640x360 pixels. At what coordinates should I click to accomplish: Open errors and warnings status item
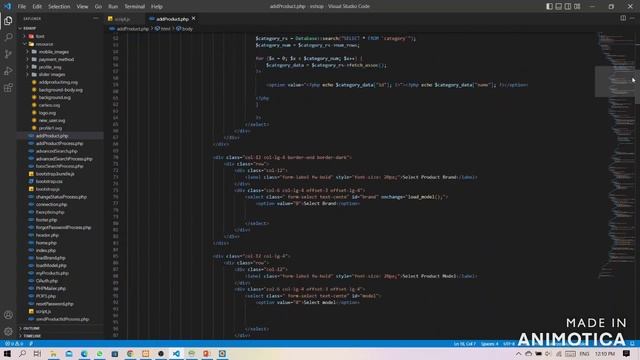pyautogui.click(x=14, y=344)
